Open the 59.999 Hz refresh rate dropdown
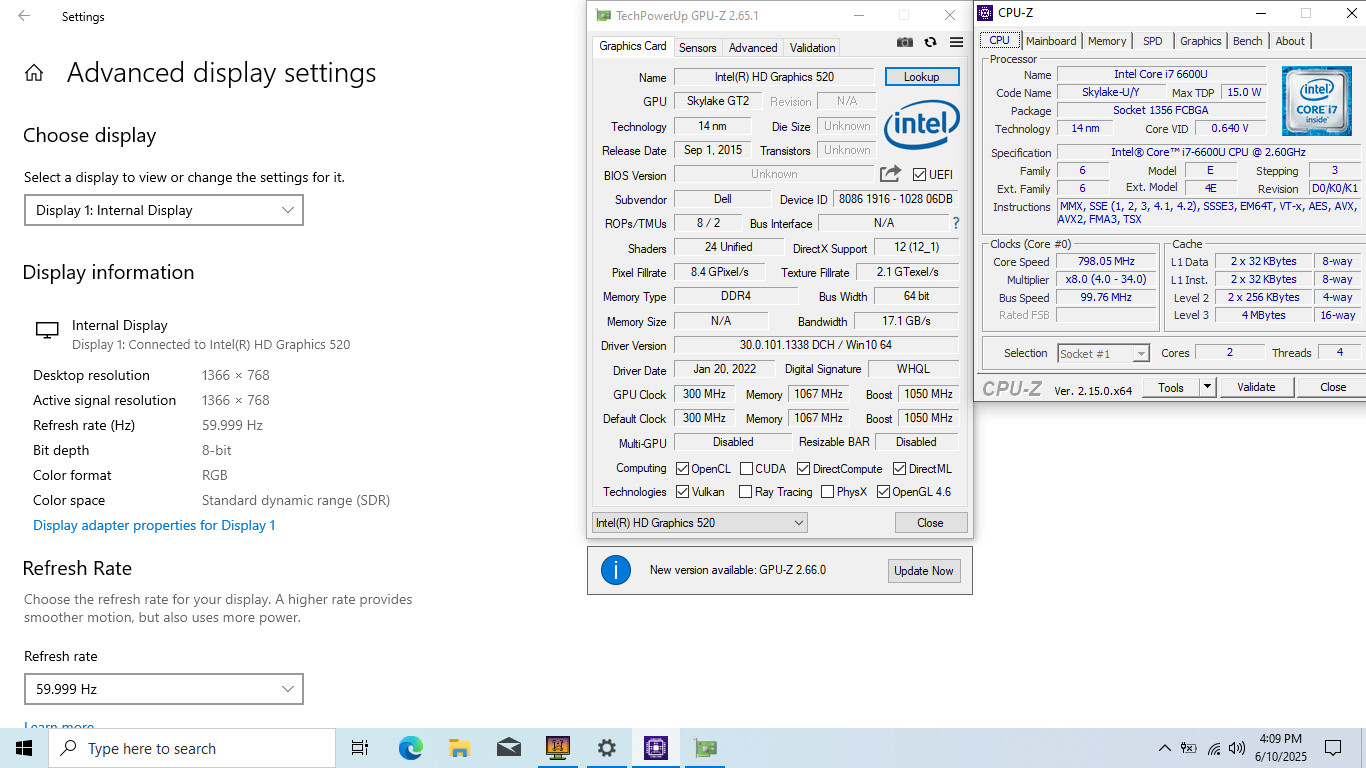Viewport: 1366px width, 768px height. point(164,689)
